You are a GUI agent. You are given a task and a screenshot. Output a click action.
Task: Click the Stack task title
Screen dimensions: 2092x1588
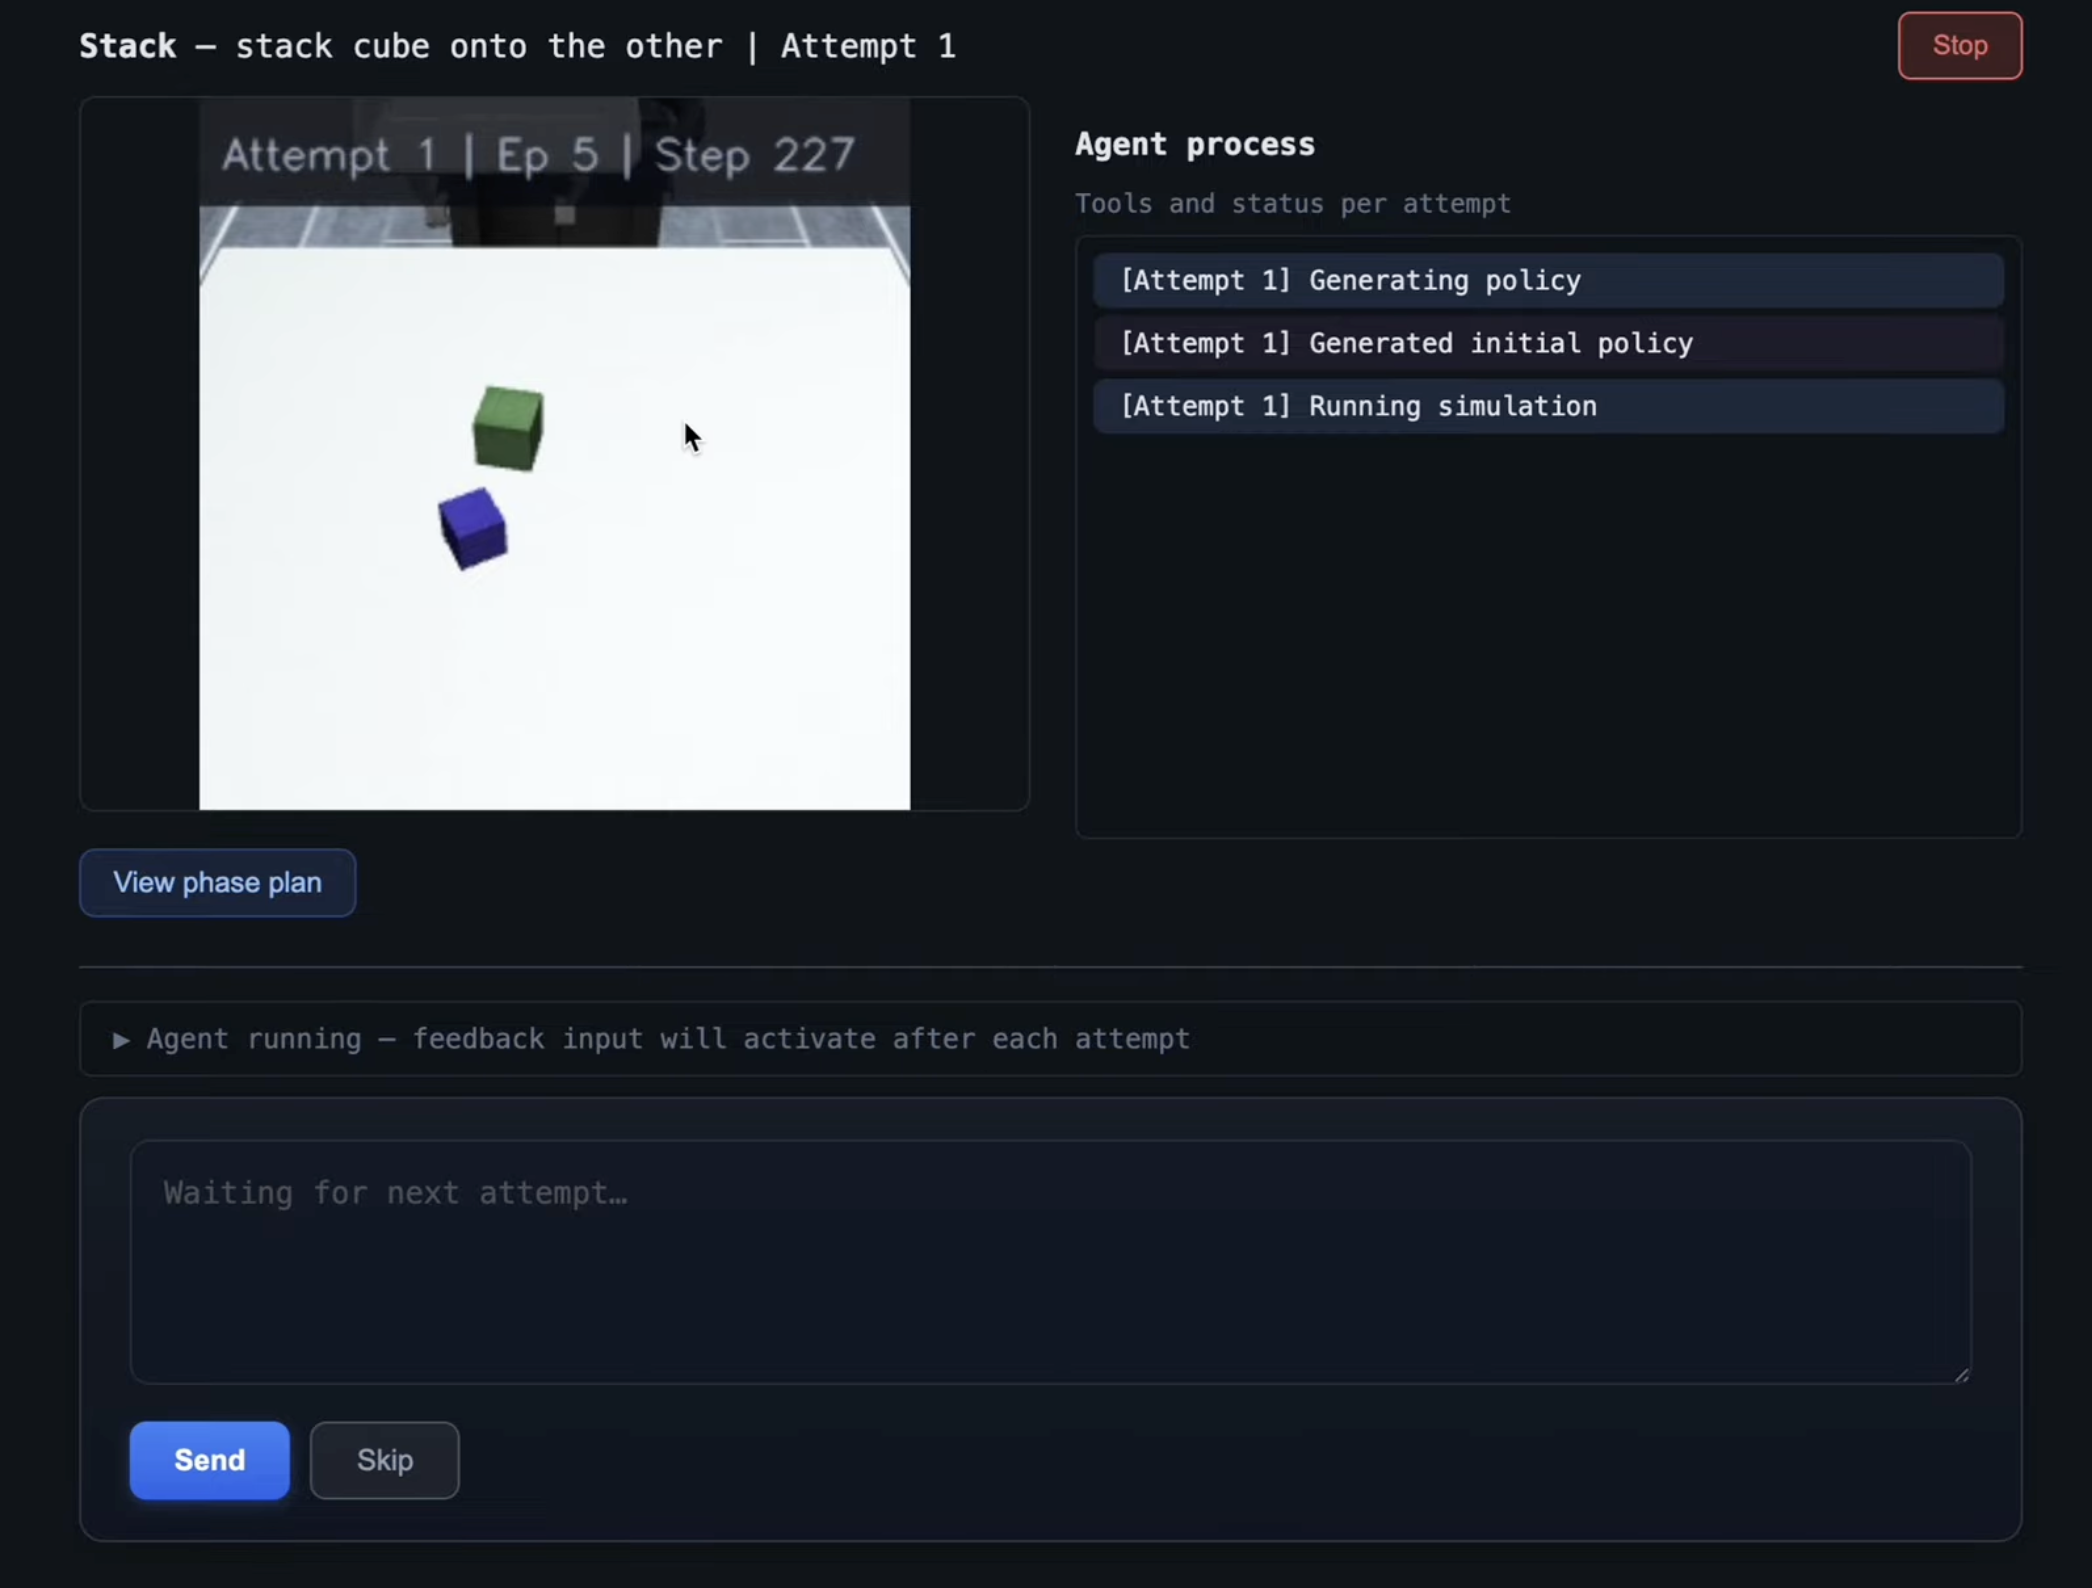[x=128, y=45]
